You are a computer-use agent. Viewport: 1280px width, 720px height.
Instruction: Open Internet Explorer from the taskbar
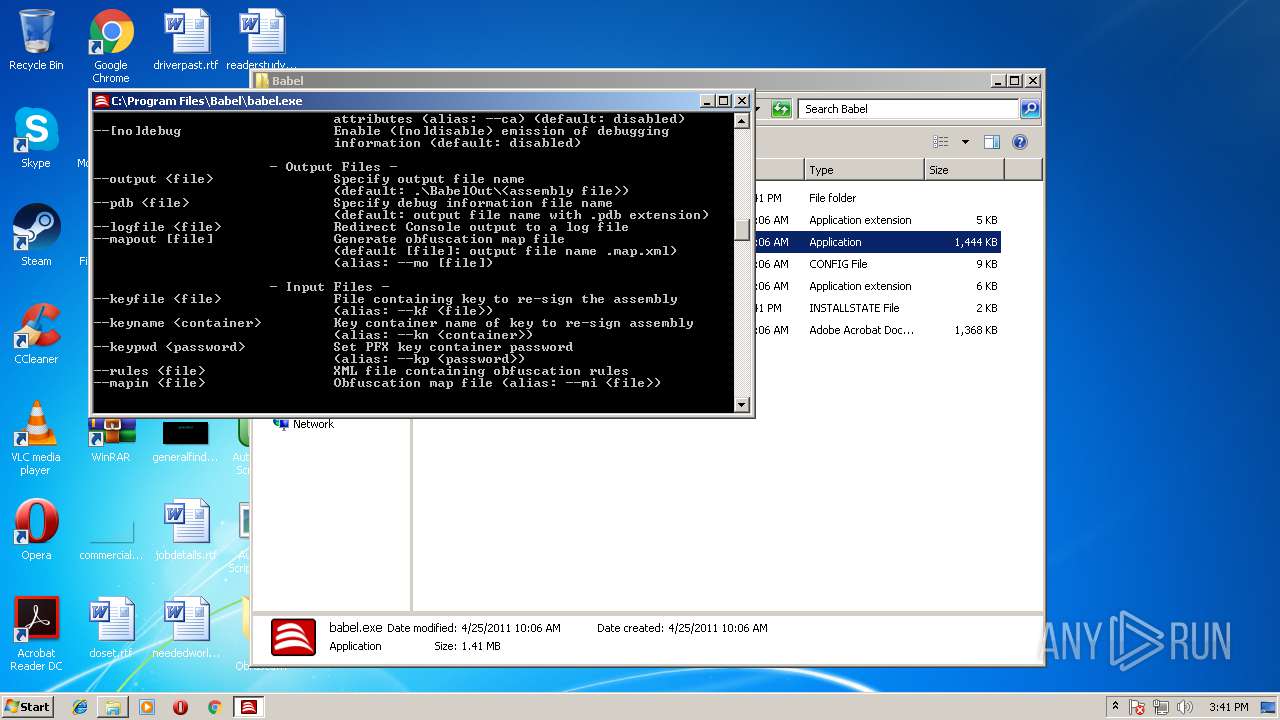click(80, 707)
